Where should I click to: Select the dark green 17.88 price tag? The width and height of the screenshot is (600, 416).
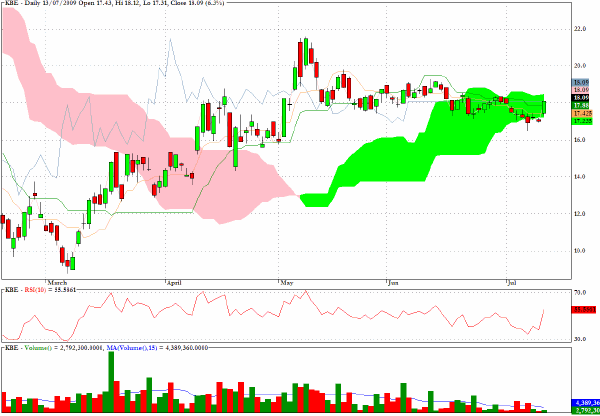(x=581, y=105)
